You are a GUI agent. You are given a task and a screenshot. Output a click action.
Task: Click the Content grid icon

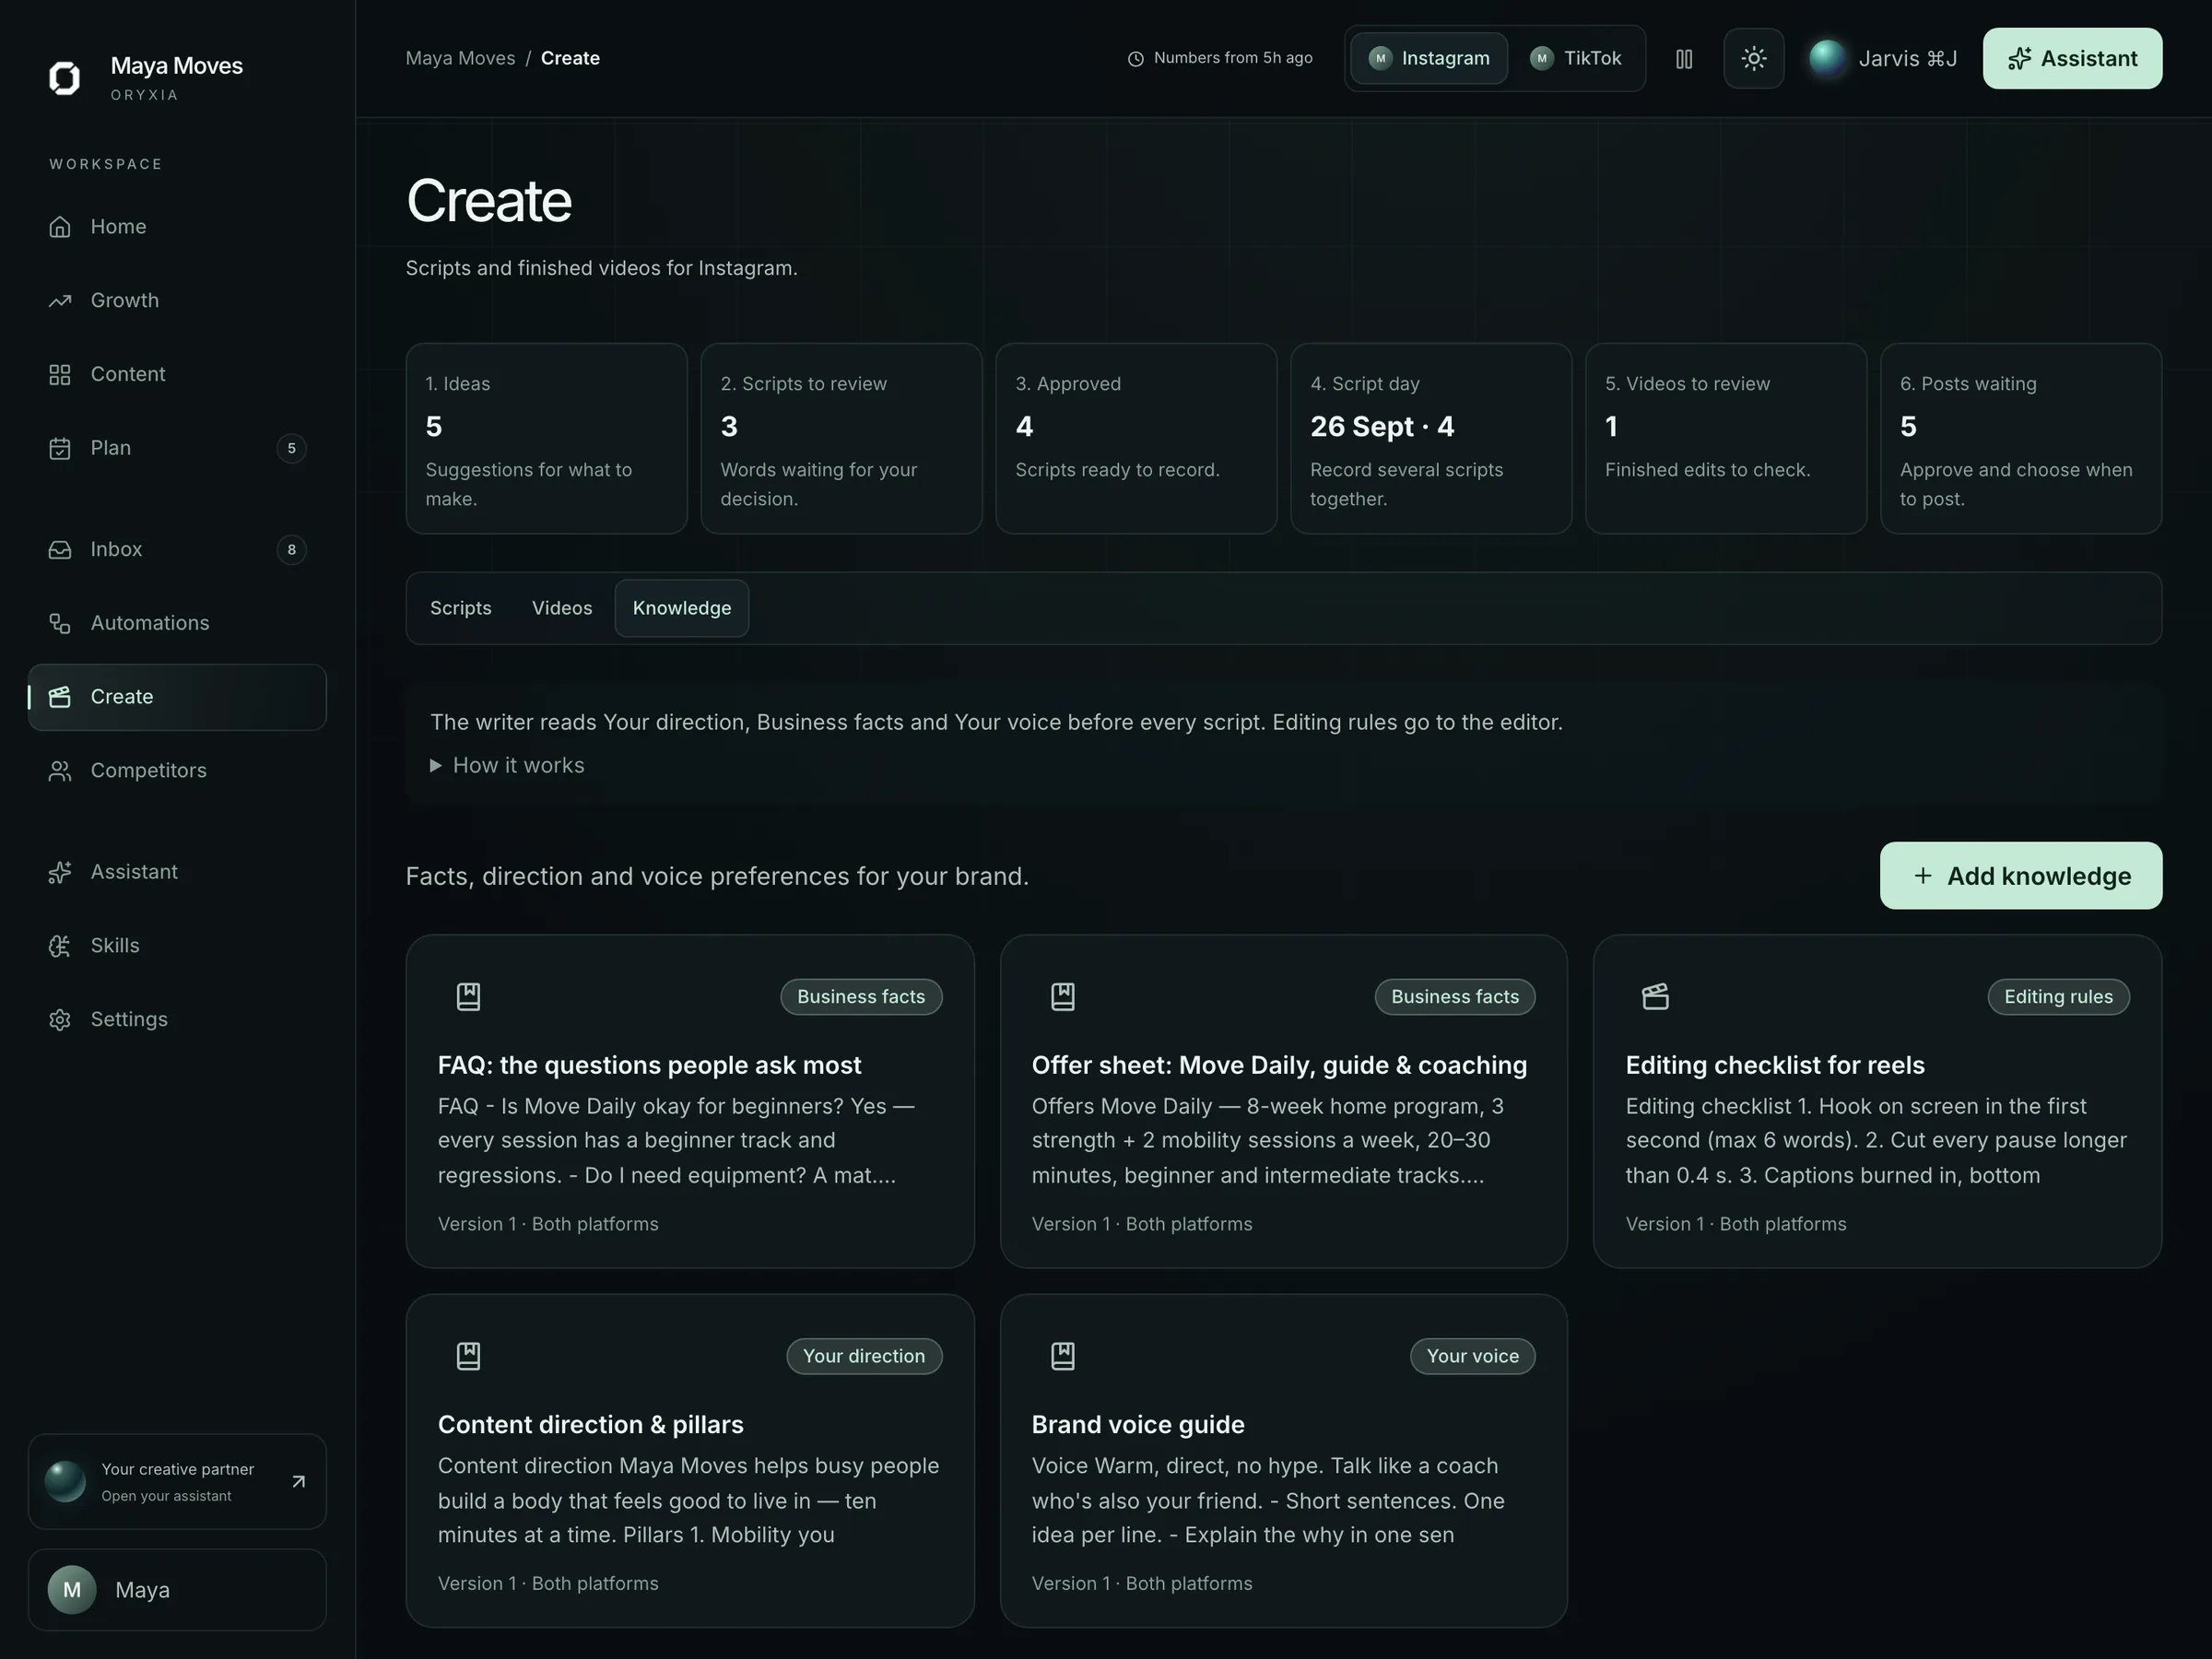(60, 375)
